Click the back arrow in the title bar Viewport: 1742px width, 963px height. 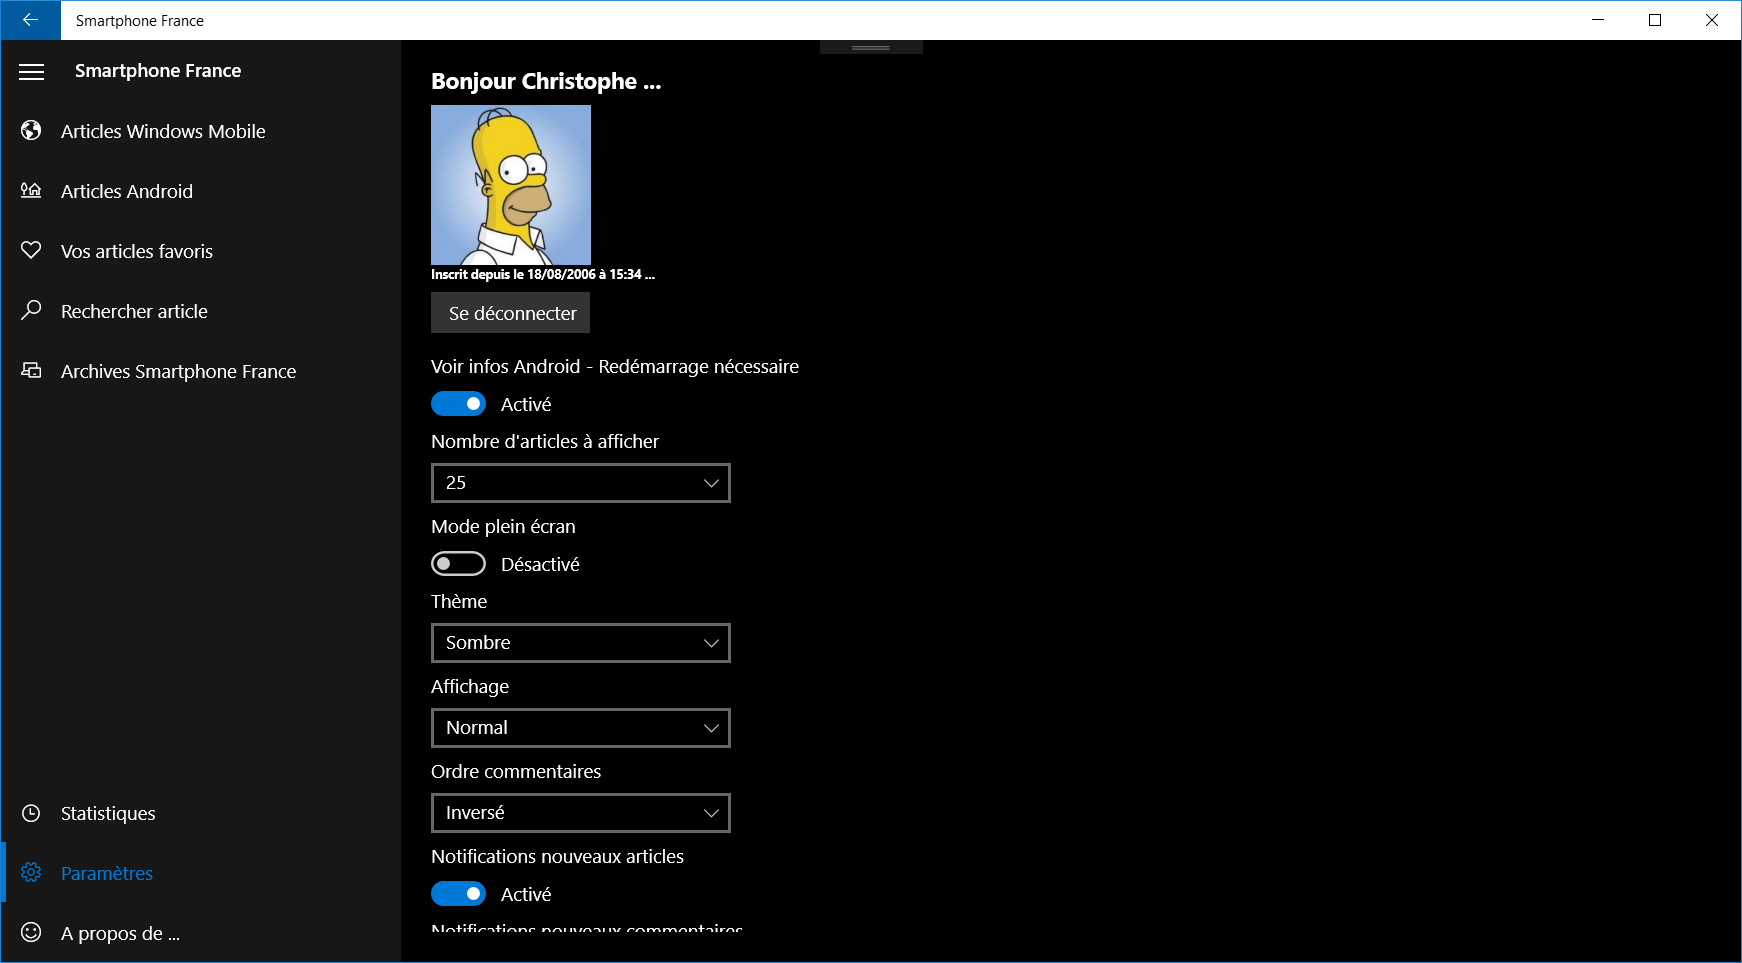[30, 20]
